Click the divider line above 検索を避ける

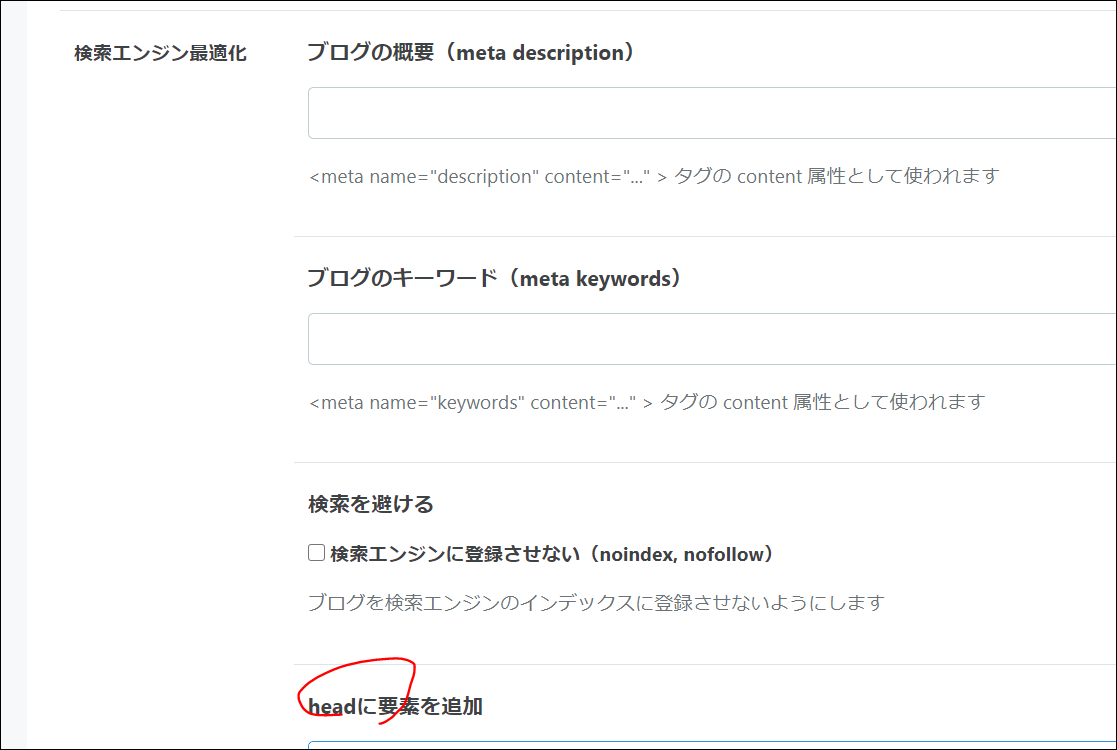coord(700,463)
